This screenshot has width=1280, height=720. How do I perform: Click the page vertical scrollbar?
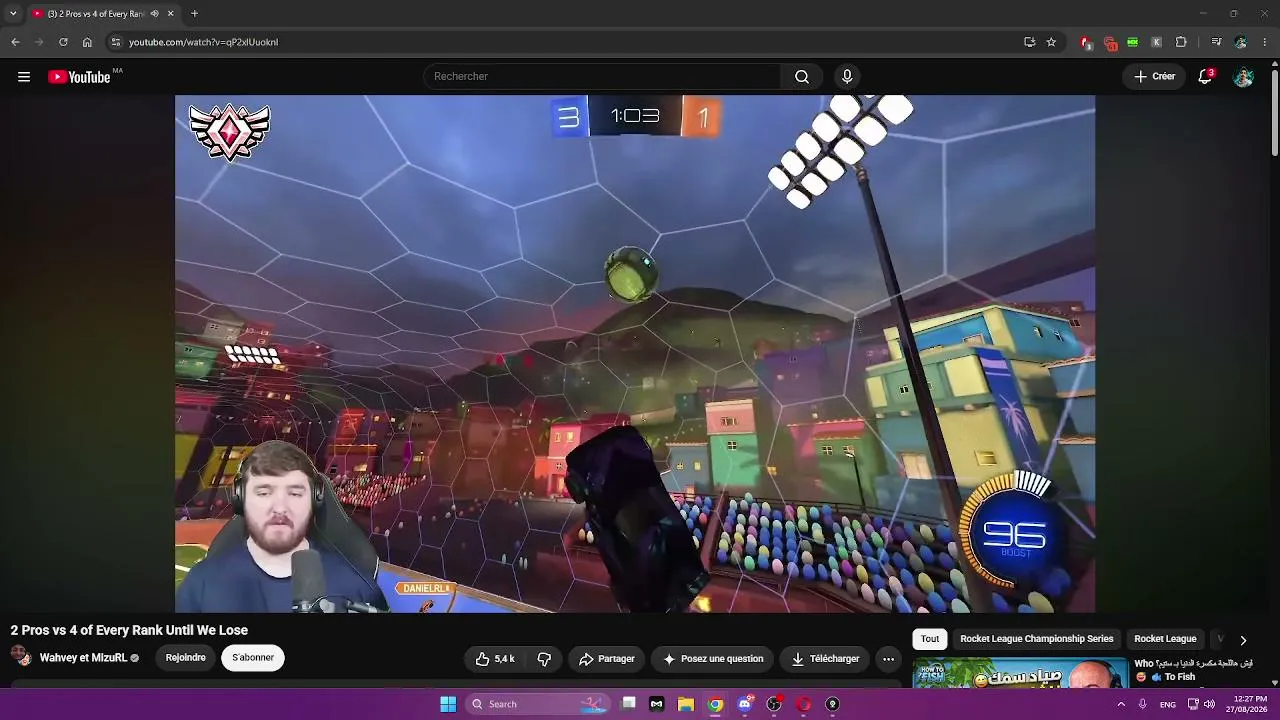click(x=1275, y=110)
